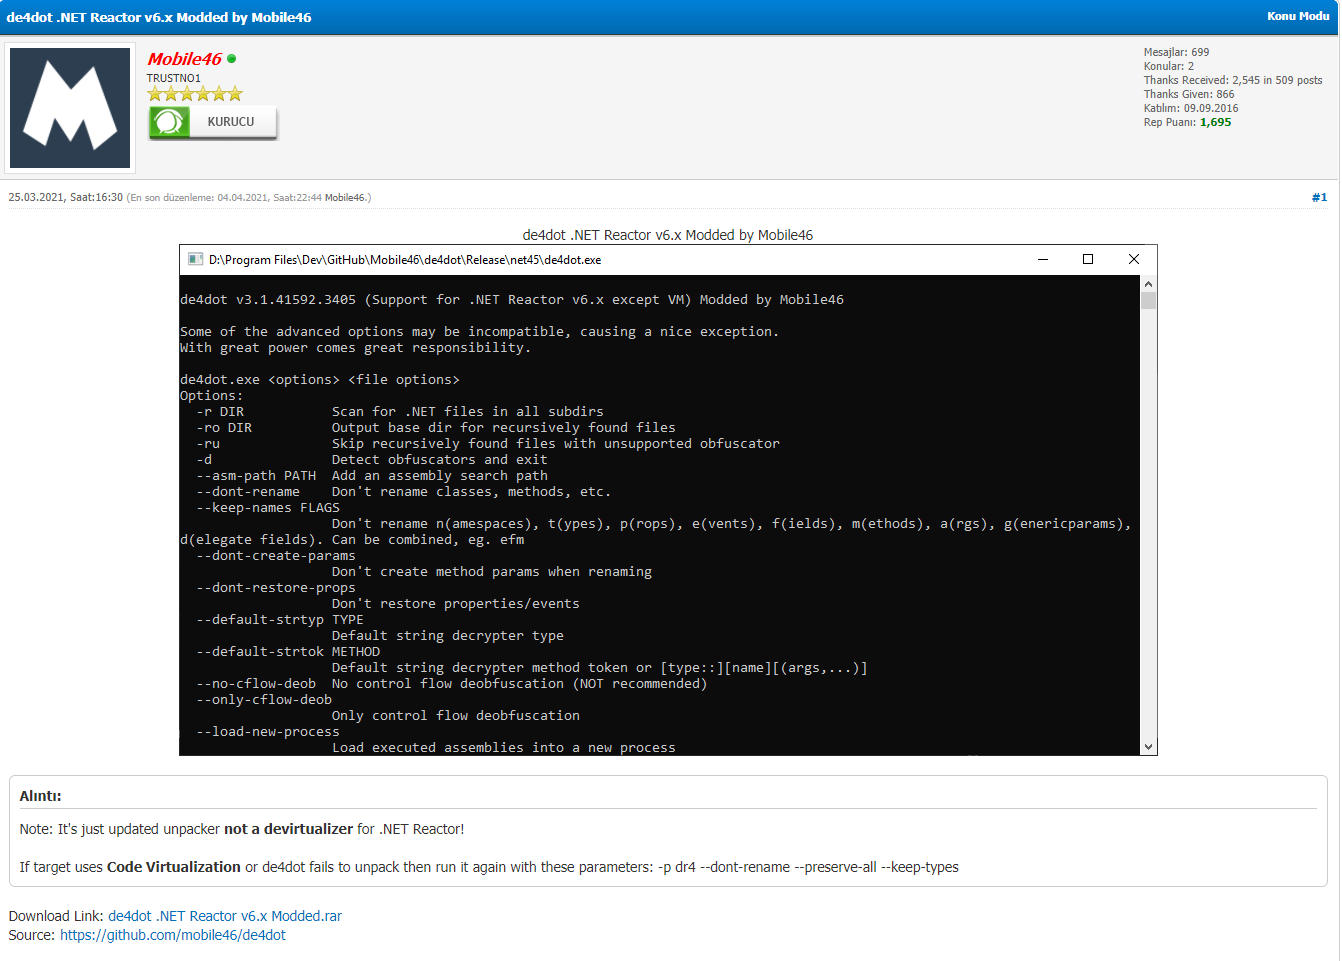Click the gold reputation stars

point(195,94)
